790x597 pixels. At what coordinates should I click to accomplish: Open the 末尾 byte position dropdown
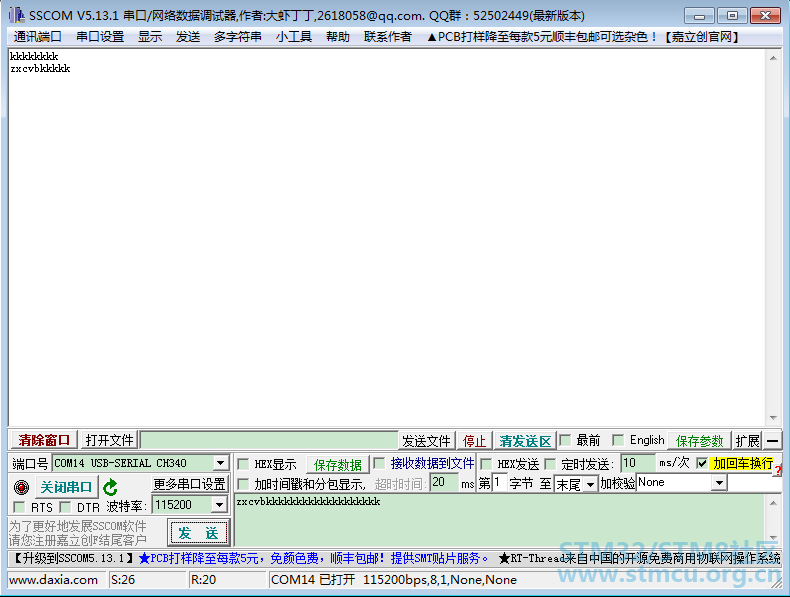pos(590,484)
